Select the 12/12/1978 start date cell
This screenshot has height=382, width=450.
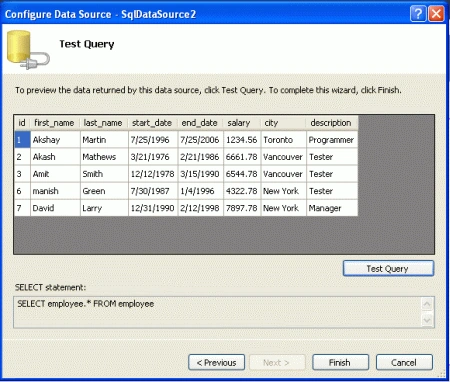pos(153,174)
